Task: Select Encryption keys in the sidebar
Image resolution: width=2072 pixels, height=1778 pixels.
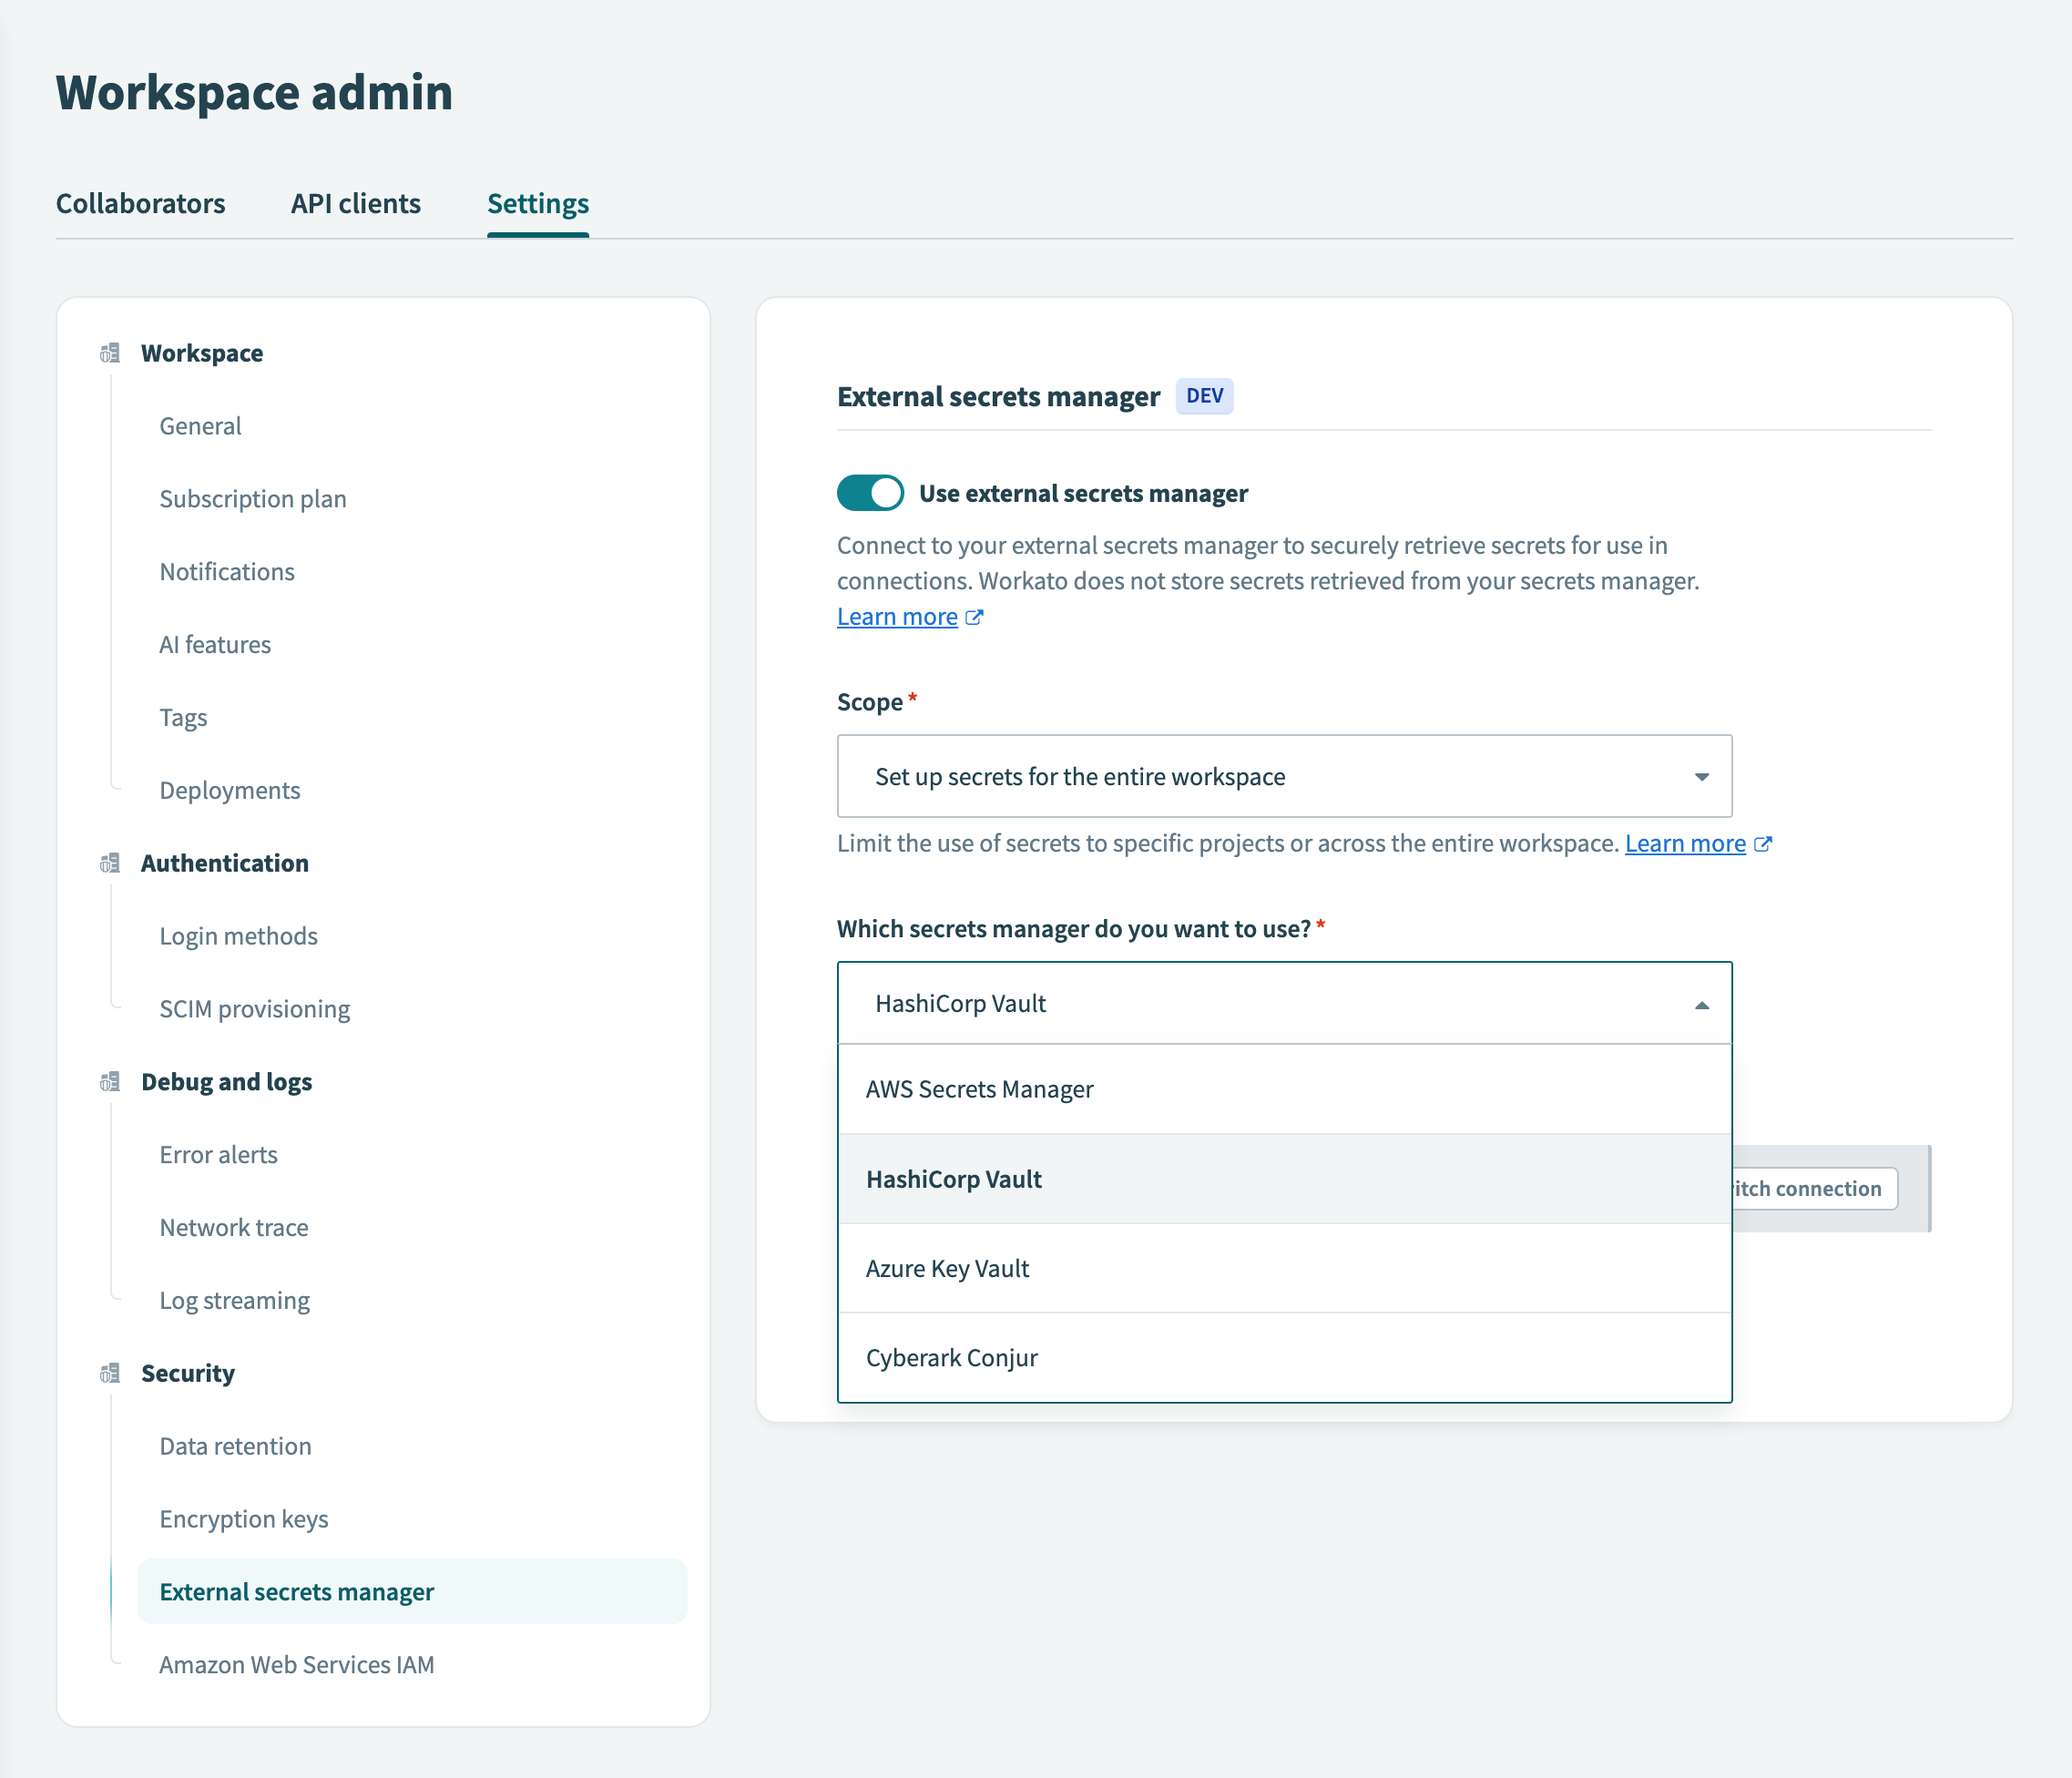Action: (243, 1519)
